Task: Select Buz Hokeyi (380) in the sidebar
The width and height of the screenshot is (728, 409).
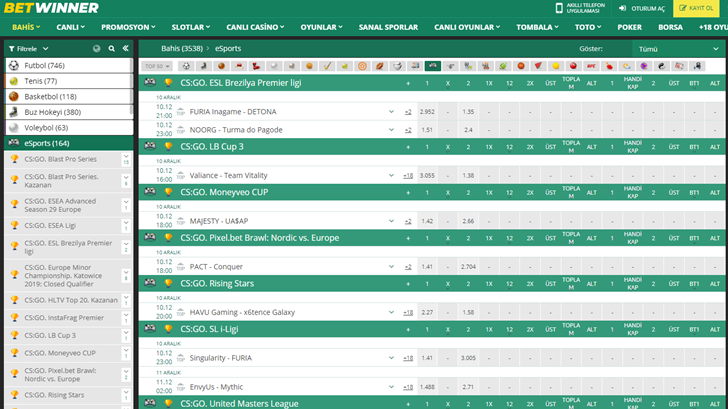Action: (69, 112)
